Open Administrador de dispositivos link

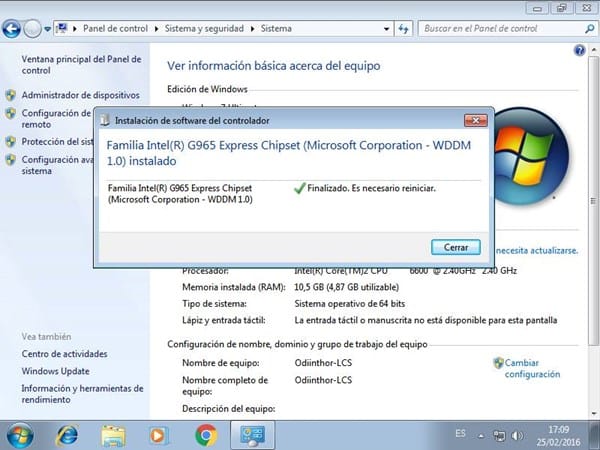click(x=80, y=95)
